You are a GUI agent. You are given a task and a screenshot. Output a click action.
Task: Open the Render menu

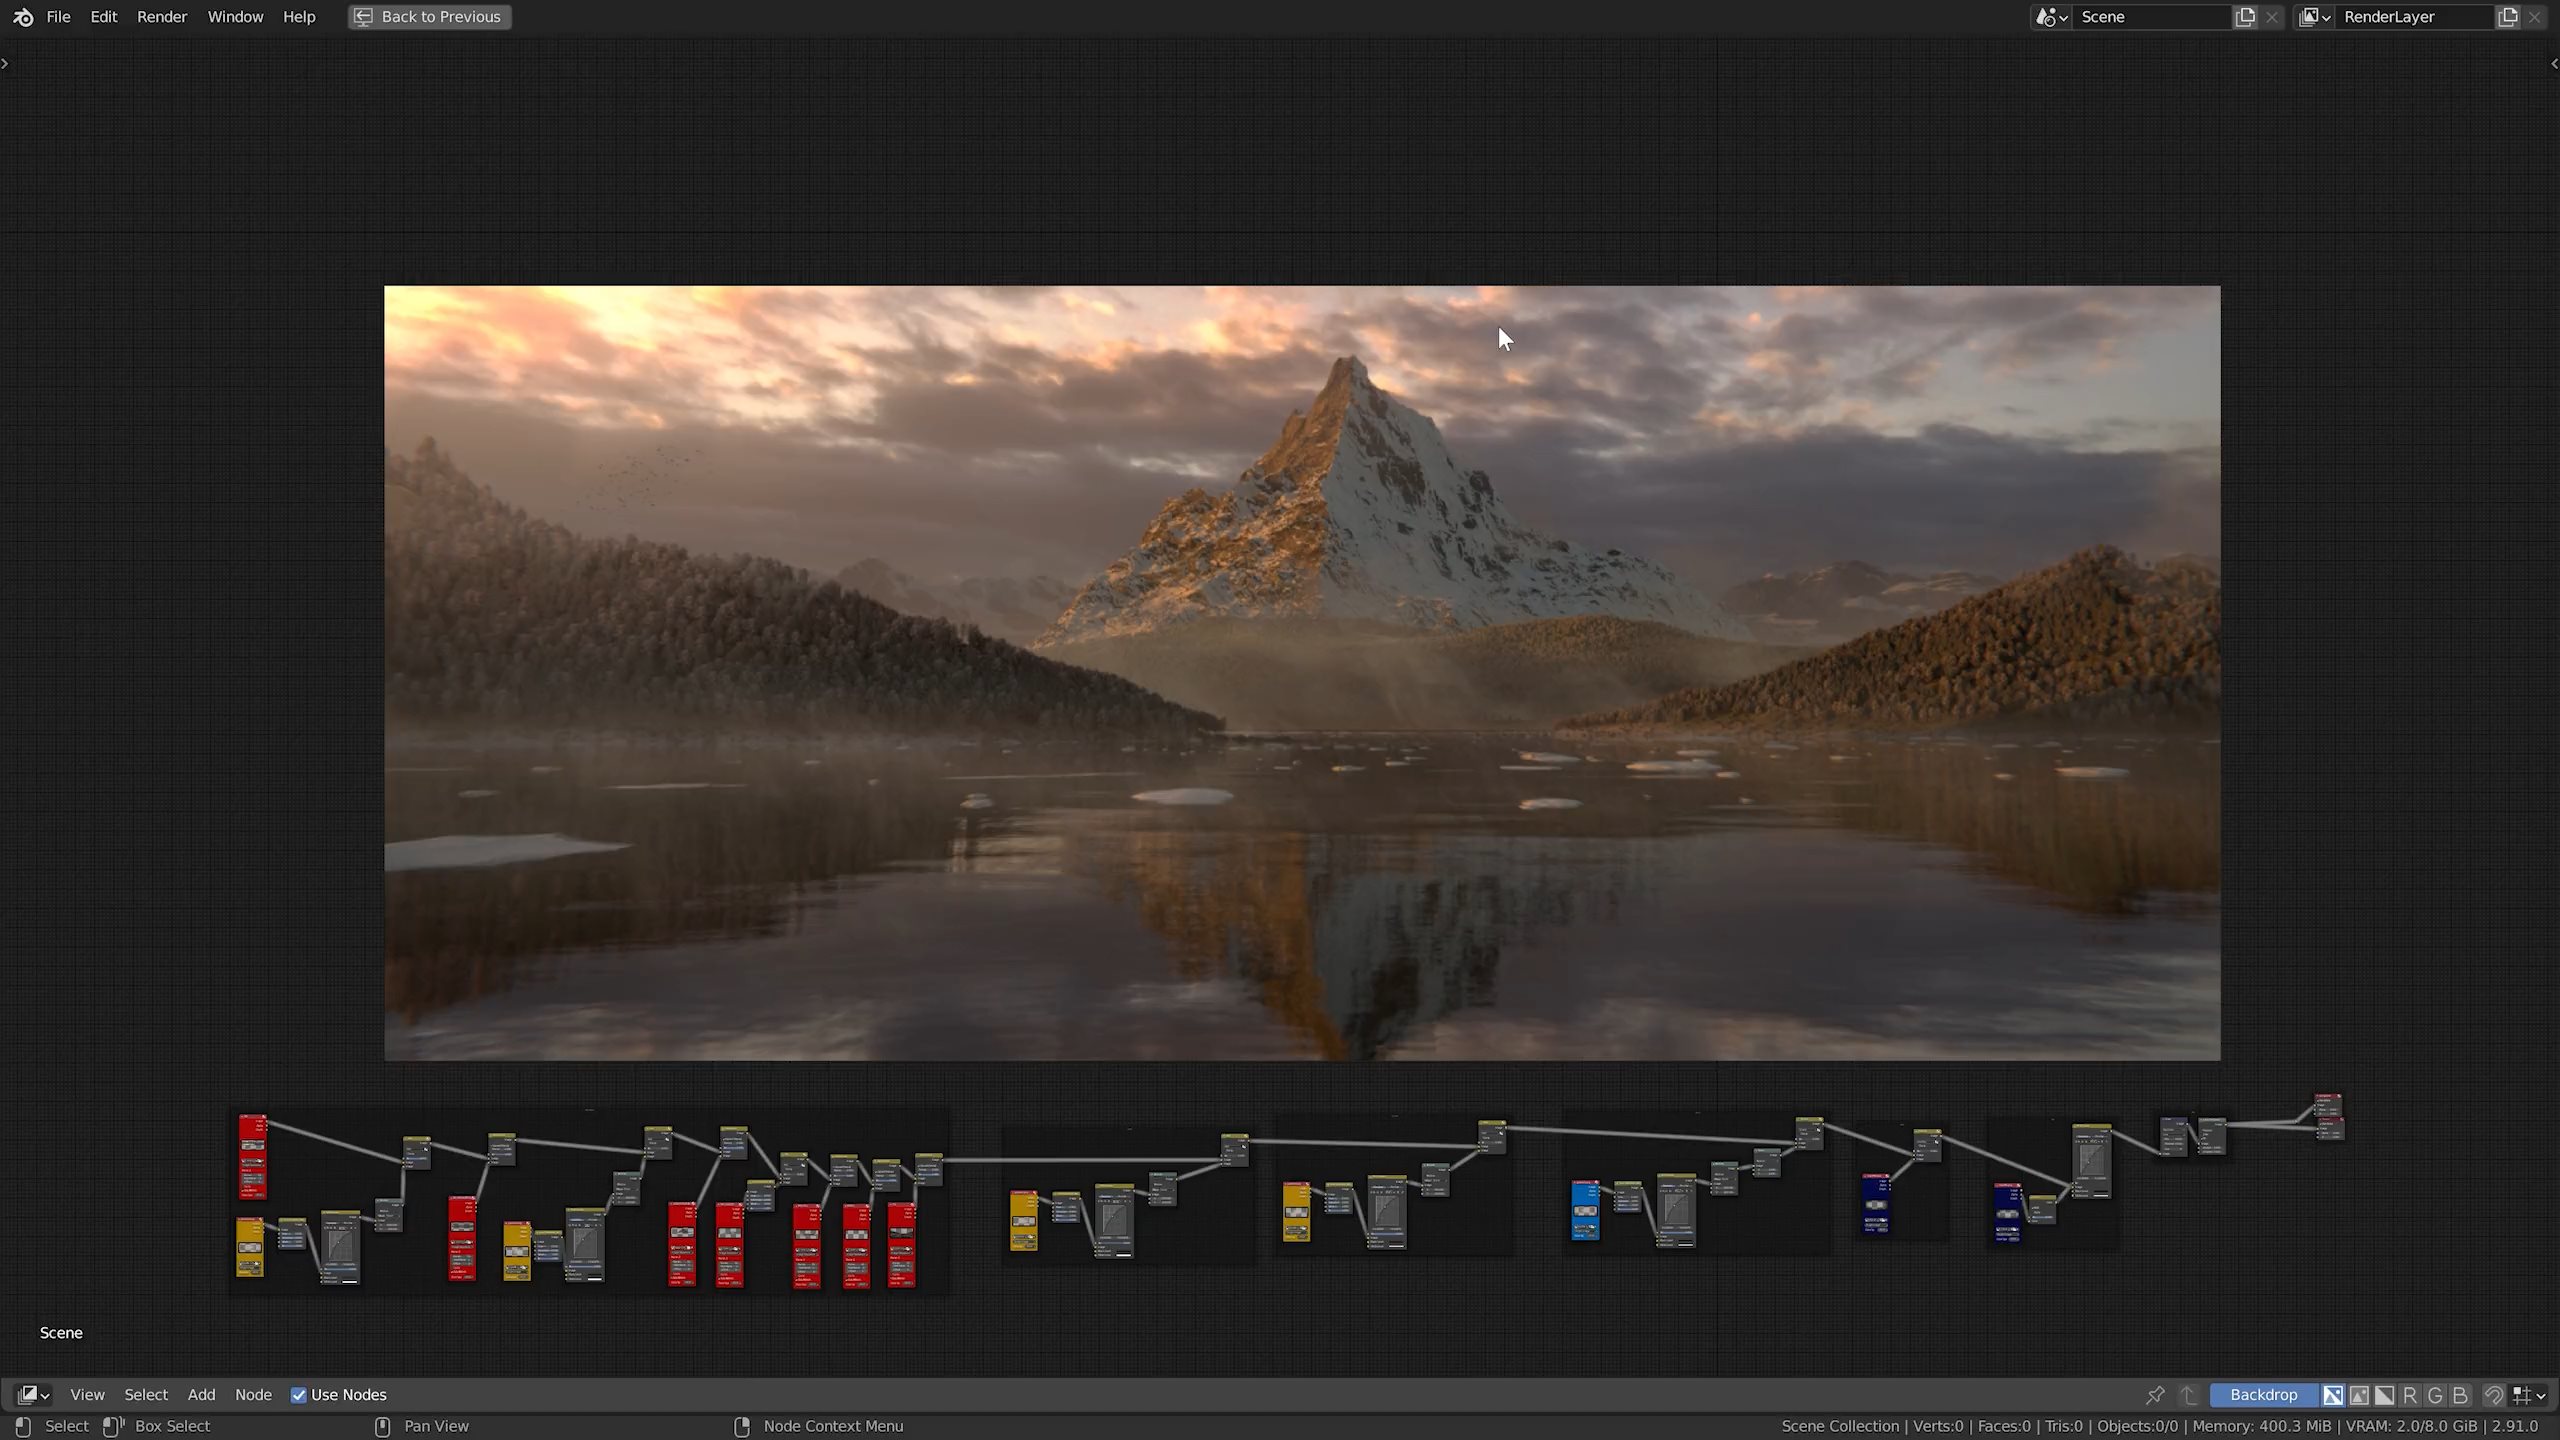point(162,17)
